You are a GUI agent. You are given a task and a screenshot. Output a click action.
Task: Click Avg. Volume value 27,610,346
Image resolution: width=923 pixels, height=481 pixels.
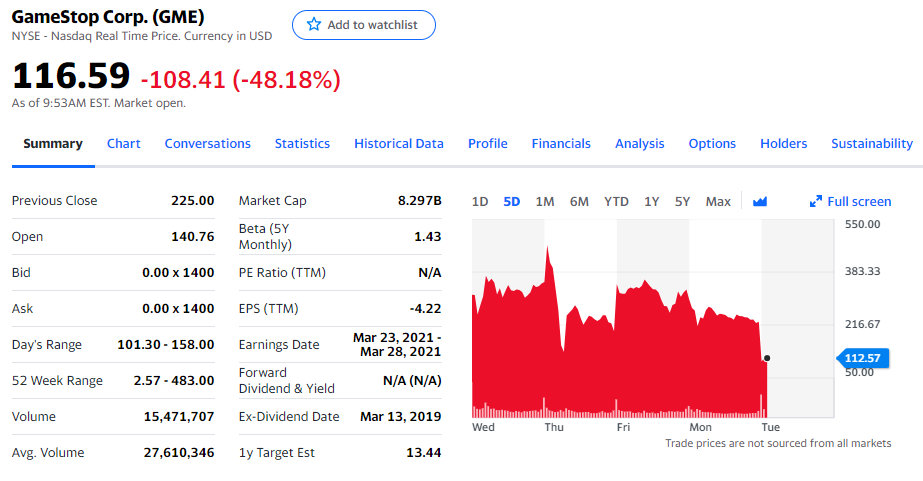[179, 452]
